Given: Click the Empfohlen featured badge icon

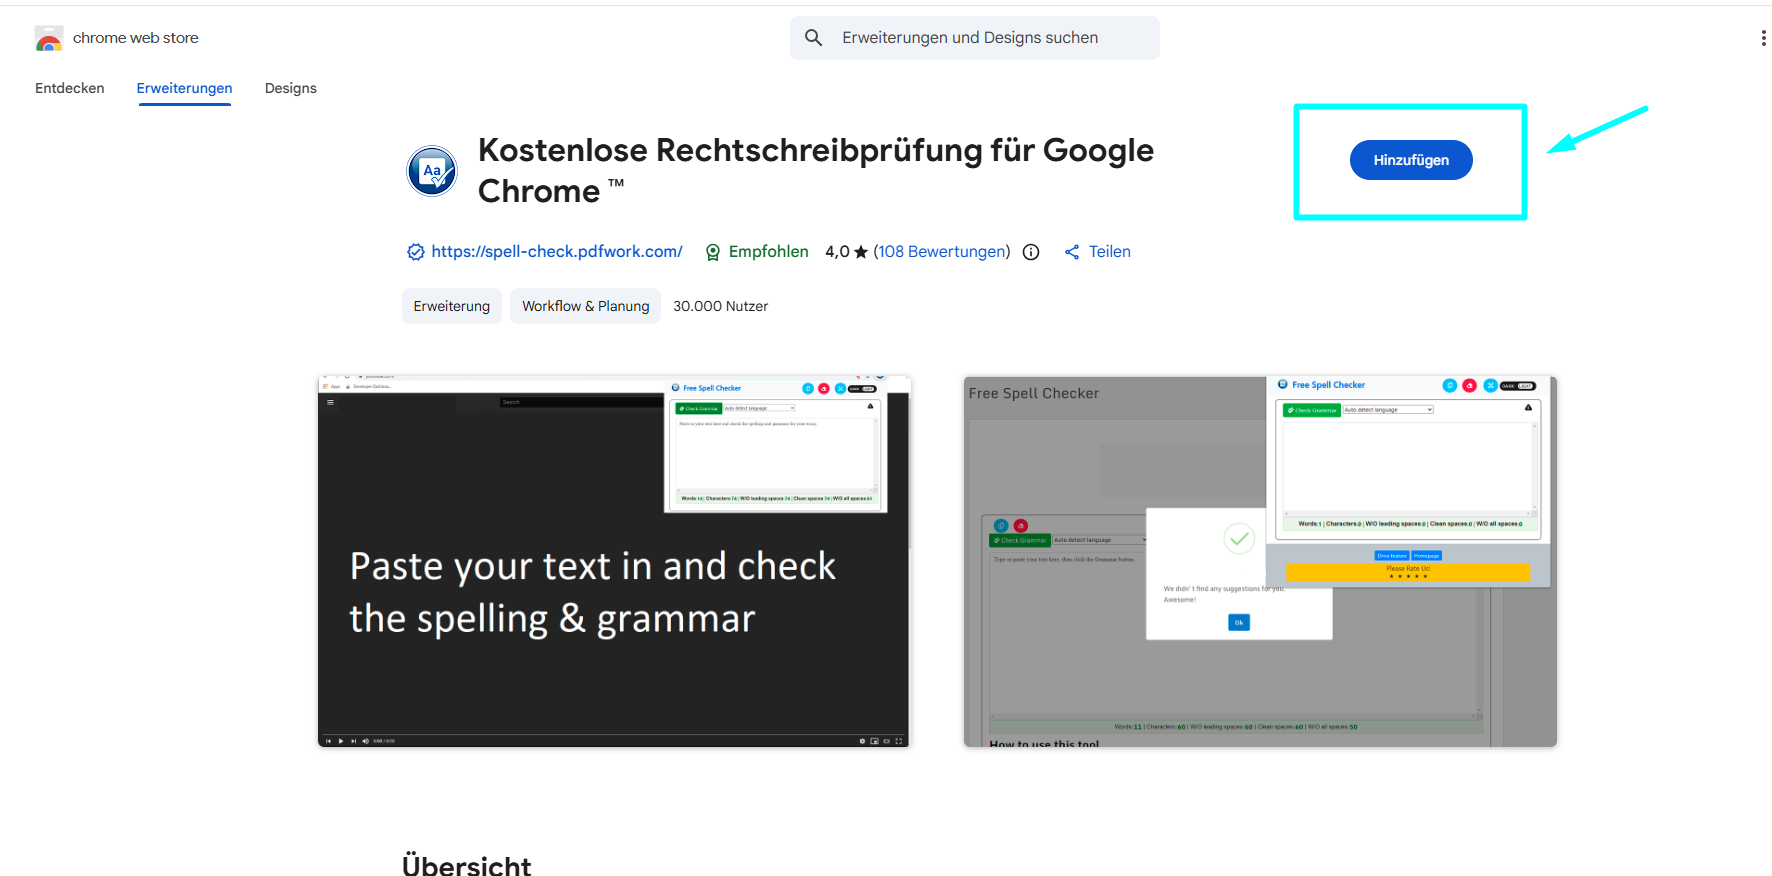Looking at the screenshot, I should click(x=713, y=252).
